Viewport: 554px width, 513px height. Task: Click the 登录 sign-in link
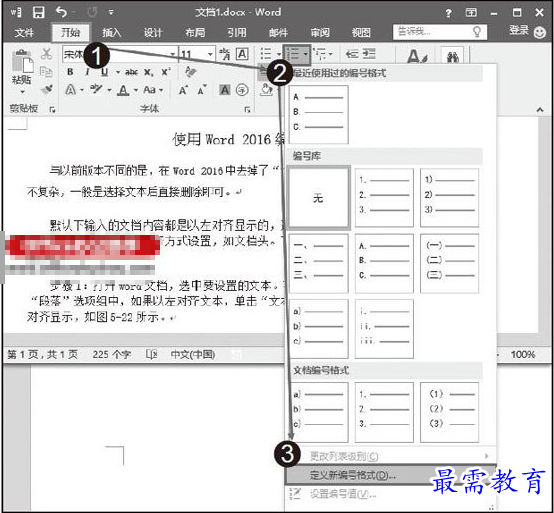[x=519, y=30]
